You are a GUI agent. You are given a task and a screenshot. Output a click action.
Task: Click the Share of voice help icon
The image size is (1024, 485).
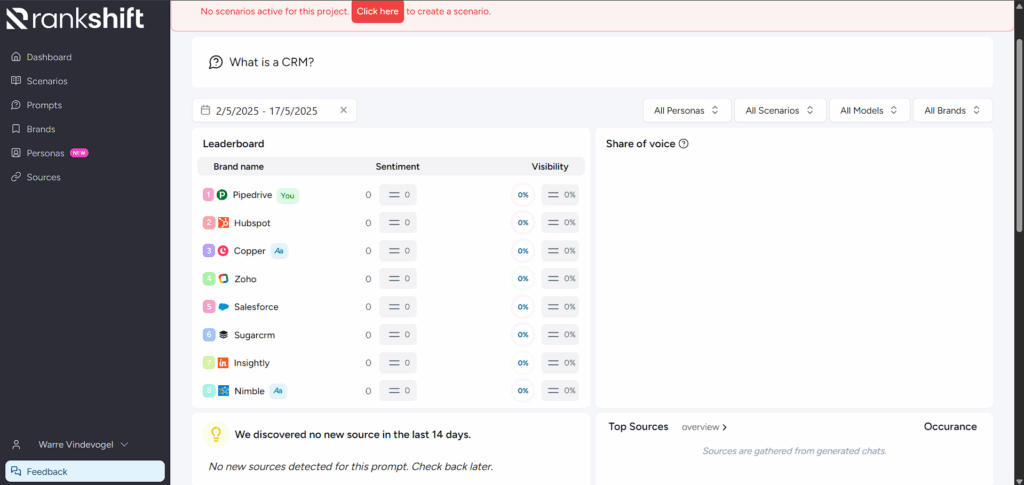point(684,144)
